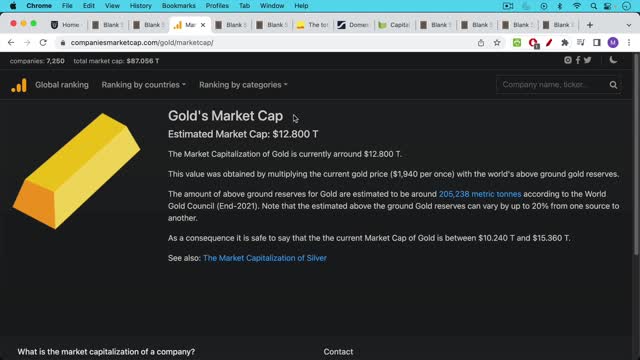Click the companies: 7,250 text
The image size is (640, 360).
pyautogui.click(x=37, y=61)
